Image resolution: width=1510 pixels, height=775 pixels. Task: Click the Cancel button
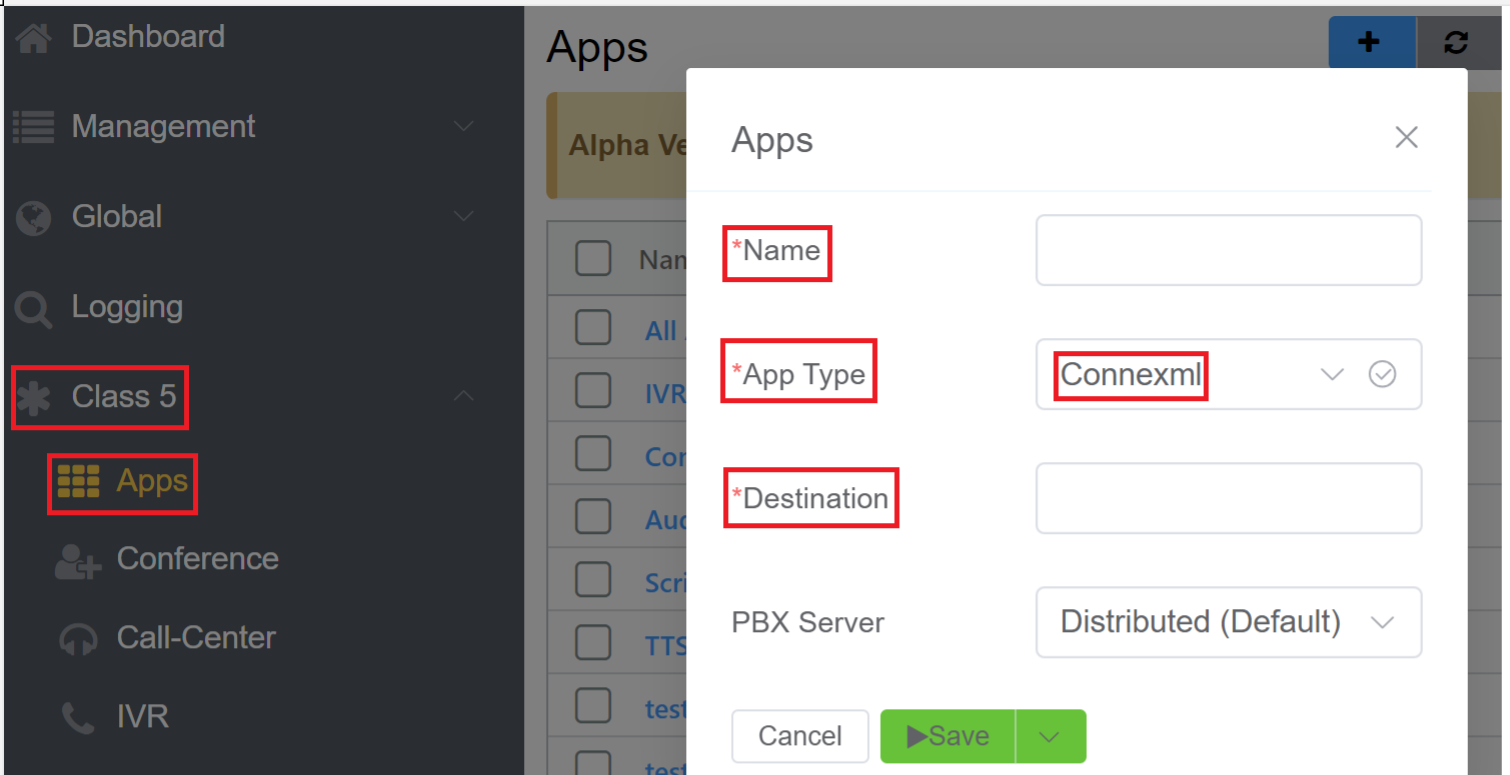800,737
